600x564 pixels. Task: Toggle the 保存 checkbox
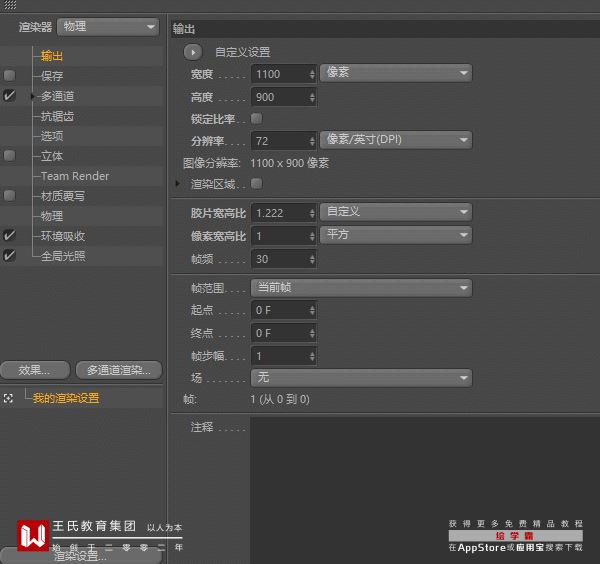pos(9,75)
